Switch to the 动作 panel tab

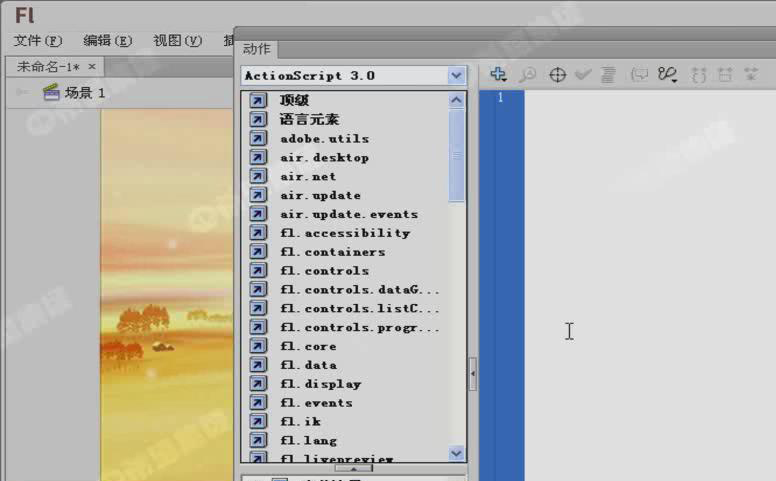click(x=257, y=49)
